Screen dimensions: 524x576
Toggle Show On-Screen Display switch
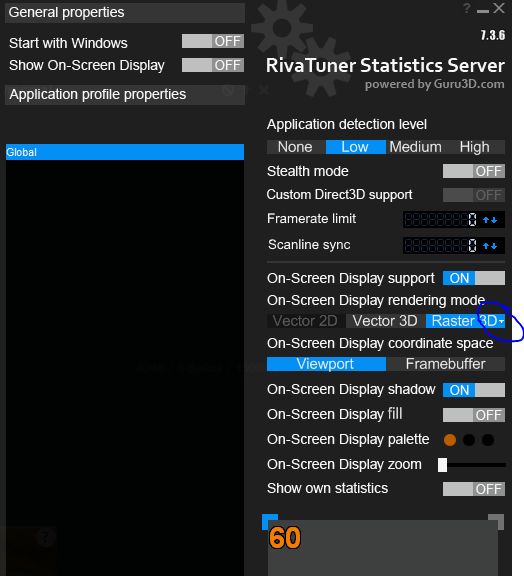213,65
